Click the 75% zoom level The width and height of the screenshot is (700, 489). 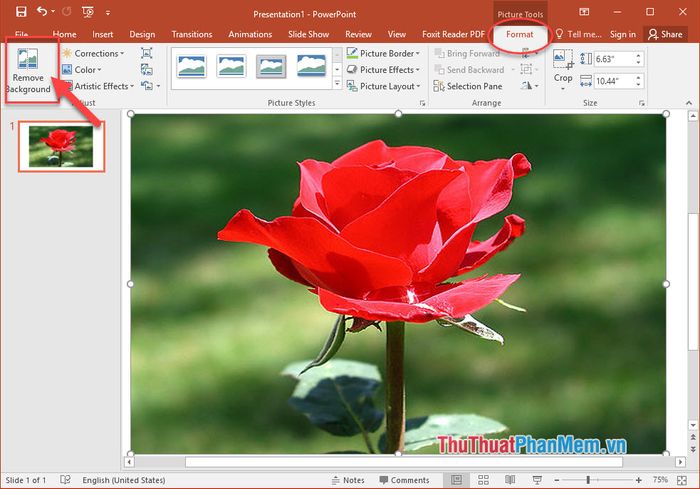point(660,480)
